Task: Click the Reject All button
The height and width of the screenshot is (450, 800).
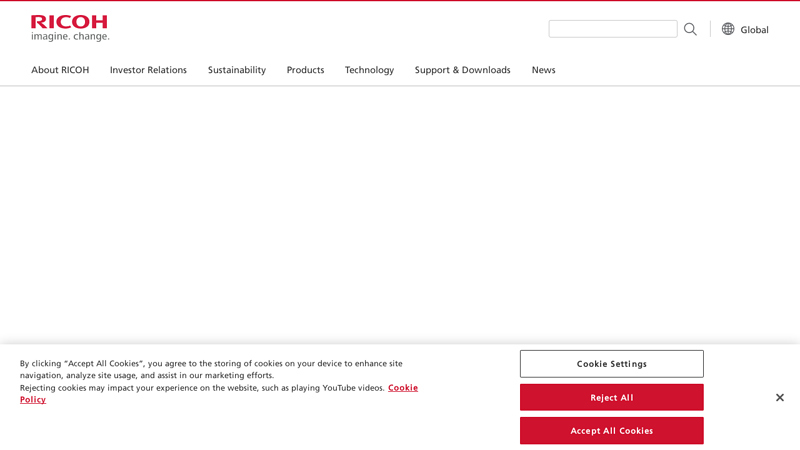Action: [x=612, y=397]
